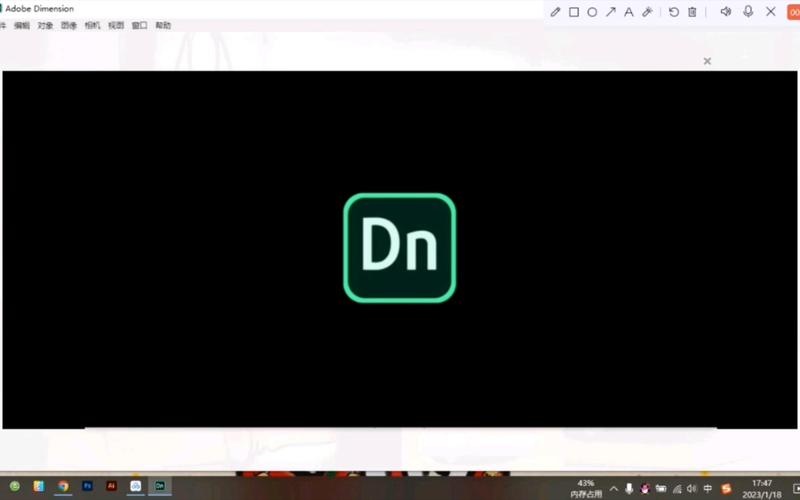Screen dimensions: 800x500
Task: Open Photoshop from the taskbar
Action: pos(87,486)
